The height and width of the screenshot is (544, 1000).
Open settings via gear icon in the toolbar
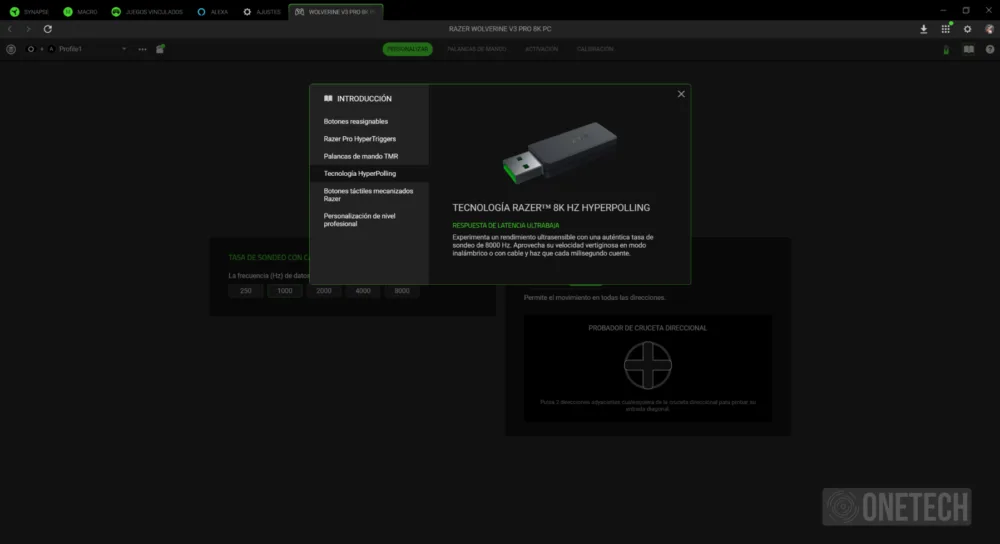(967, 29)
